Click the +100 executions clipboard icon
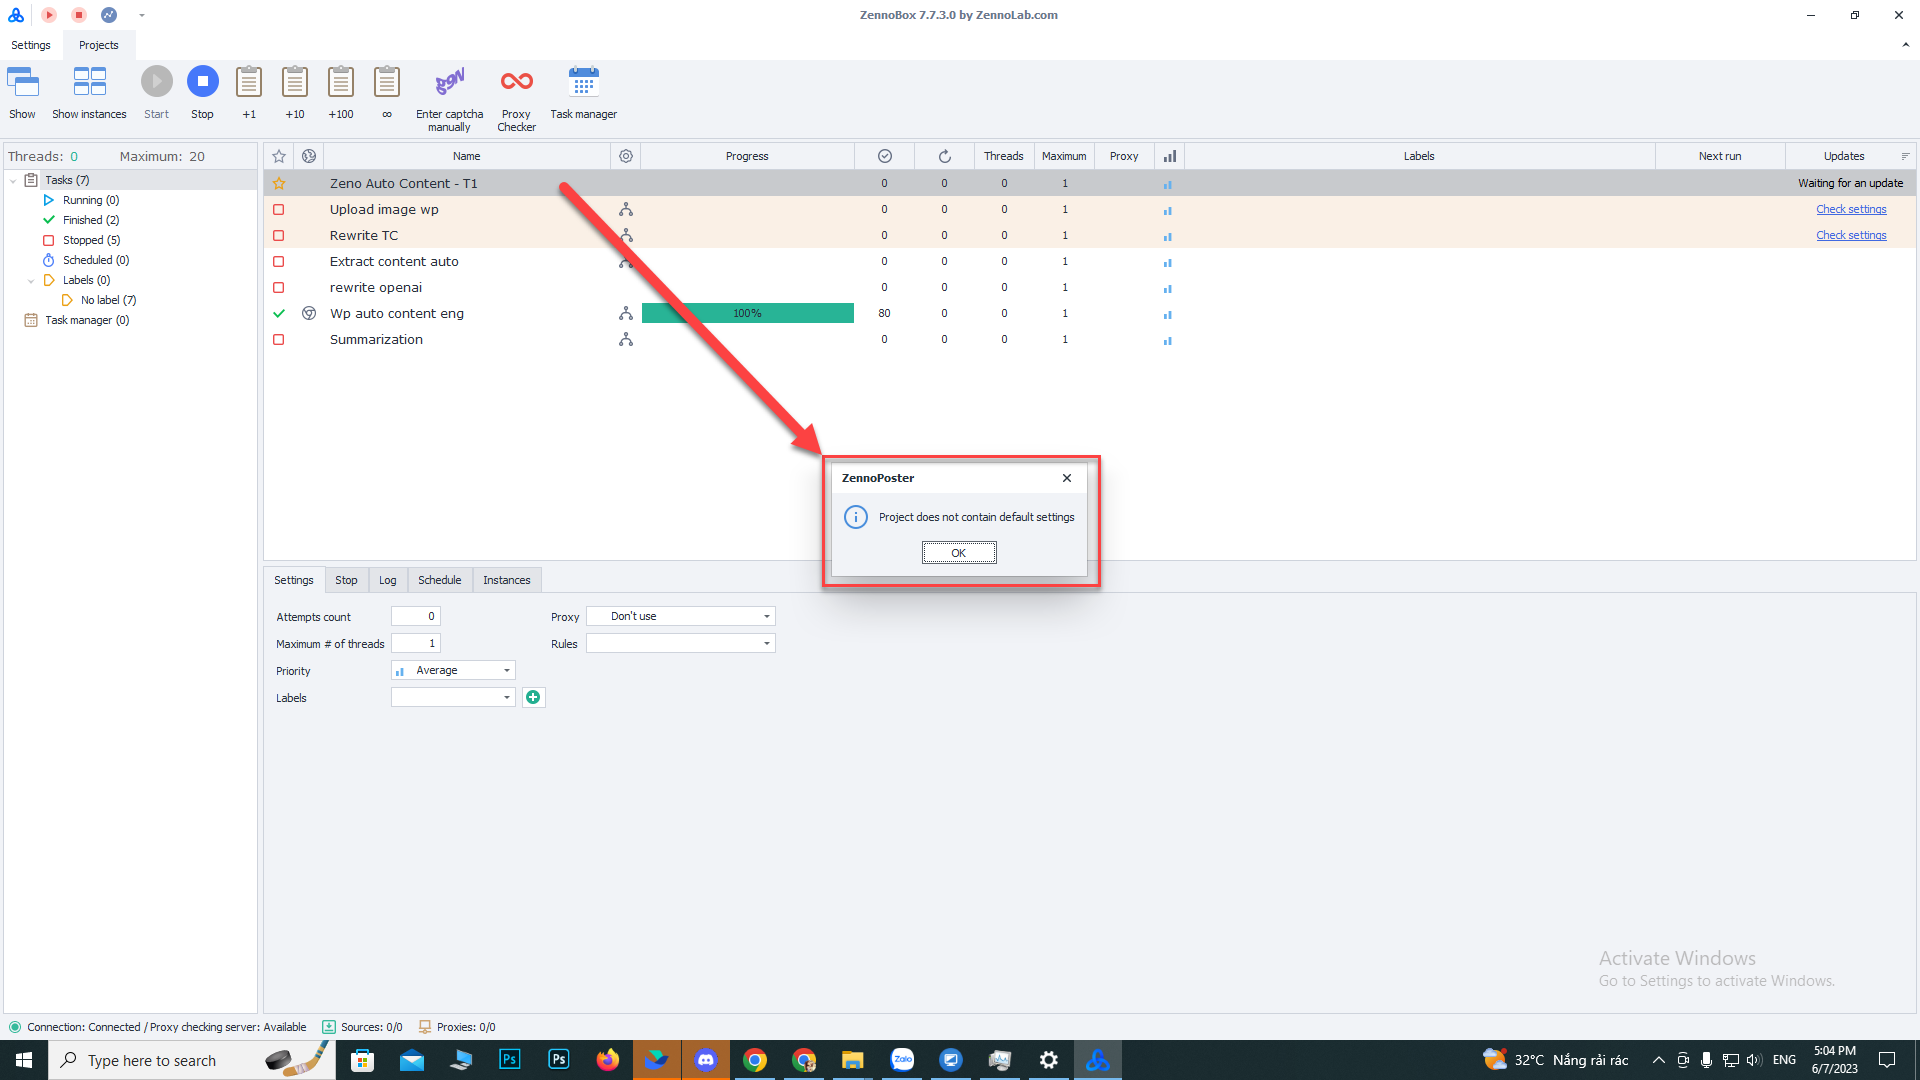1920x1080 pixels. 341,82
